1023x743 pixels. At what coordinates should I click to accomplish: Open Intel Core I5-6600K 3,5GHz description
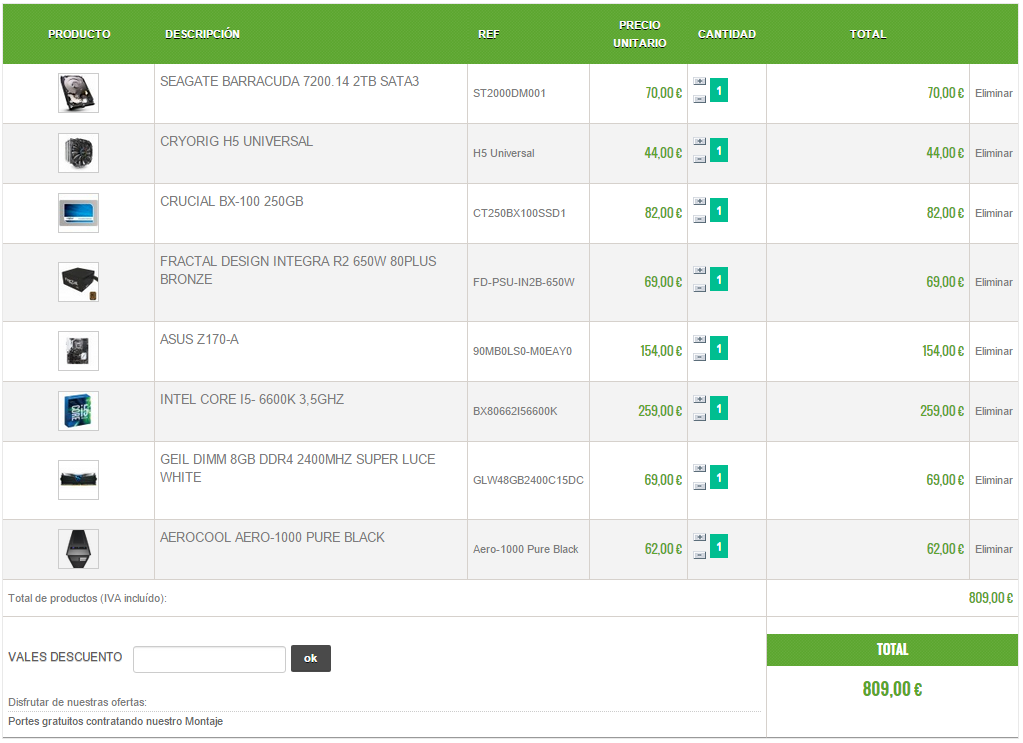(252, 400)
